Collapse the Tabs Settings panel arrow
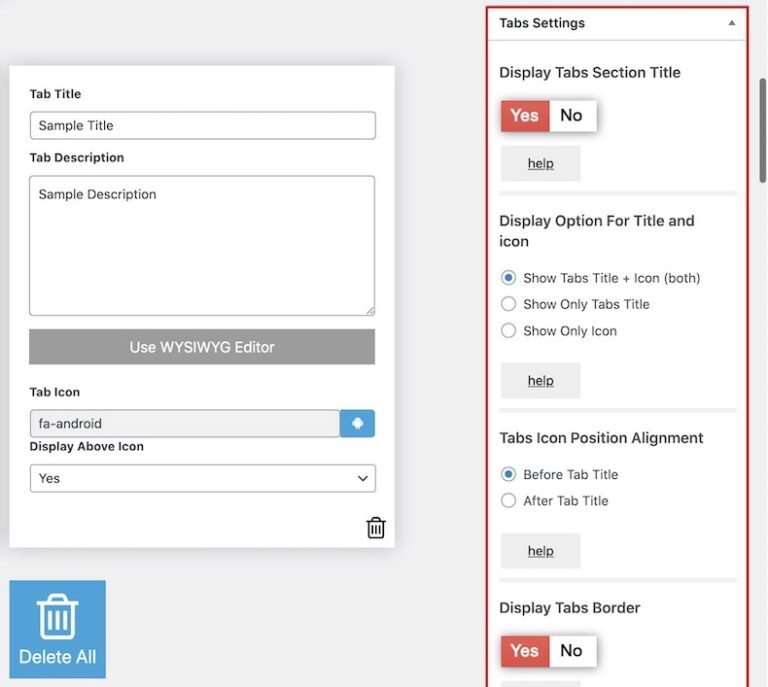Image resolution: width=768 pixels, height=687 pixels. pos(731,23)
